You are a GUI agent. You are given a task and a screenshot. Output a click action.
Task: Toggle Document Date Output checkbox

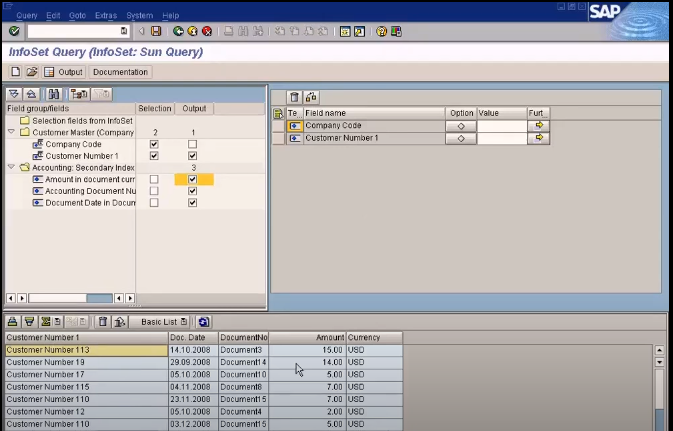192,203
